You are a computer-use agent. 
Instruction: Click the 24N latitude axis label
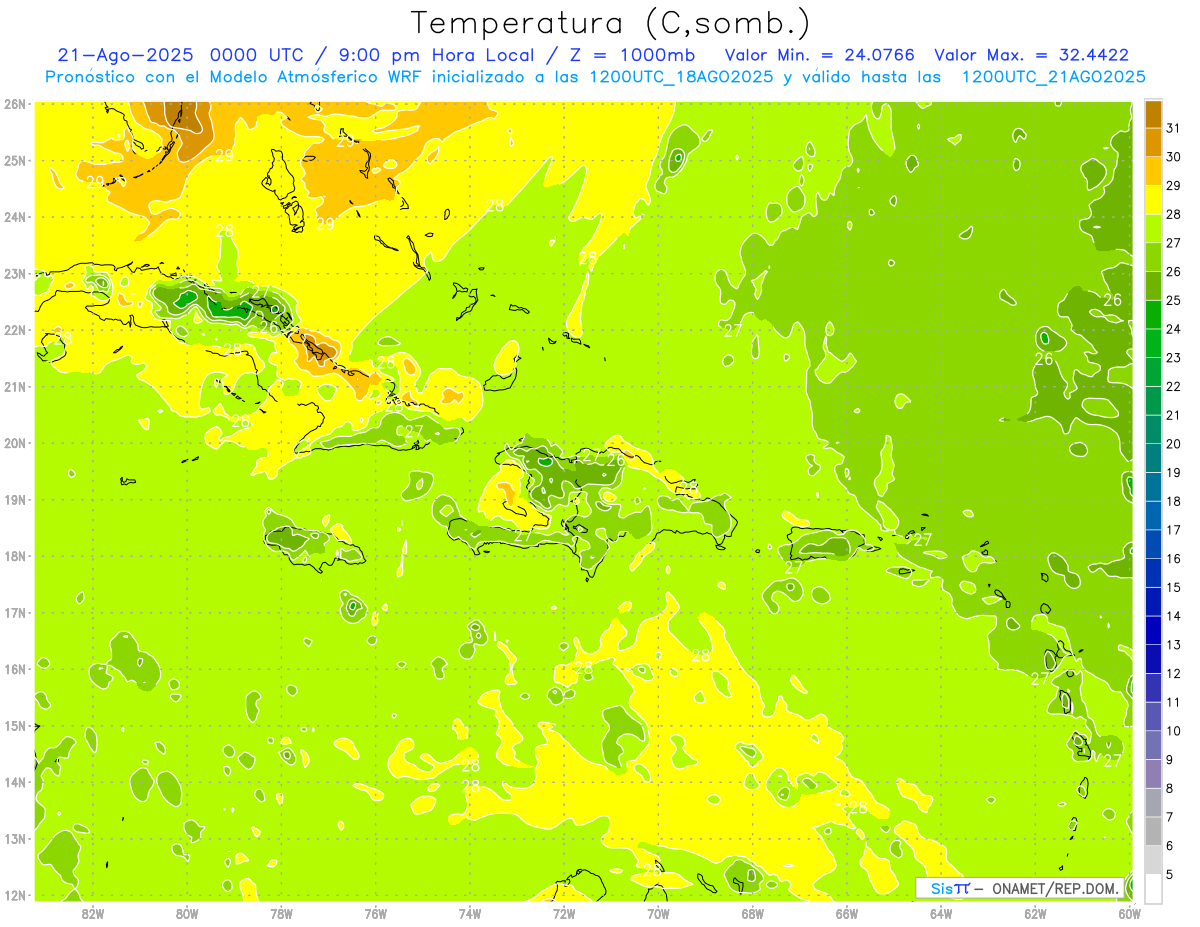(x=15, y=217)
